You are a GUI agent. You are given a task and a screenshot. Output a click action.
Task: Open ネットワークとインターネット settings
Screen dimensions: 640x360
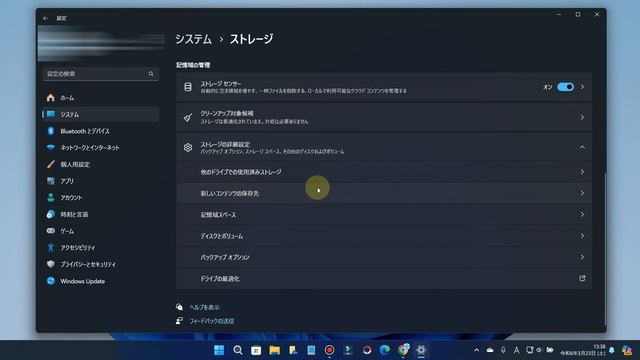pos(100,148)
